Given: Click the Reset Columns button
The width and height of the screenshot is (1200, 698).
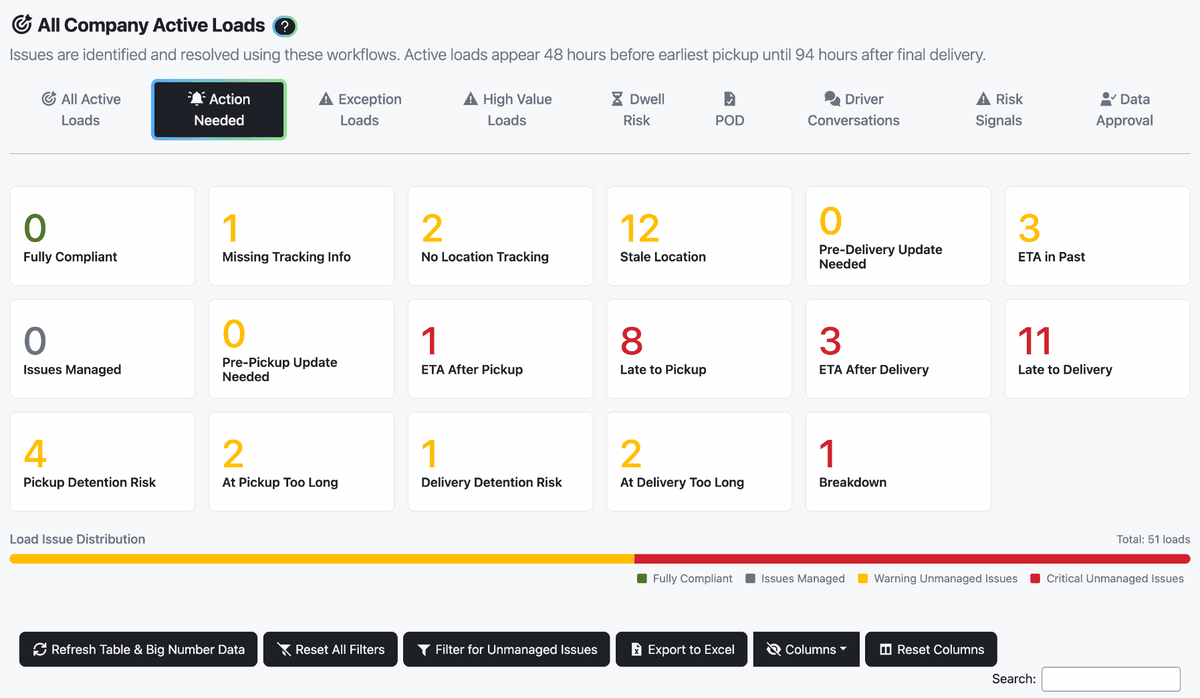Looking at the screenshot, I should [931, 649].
